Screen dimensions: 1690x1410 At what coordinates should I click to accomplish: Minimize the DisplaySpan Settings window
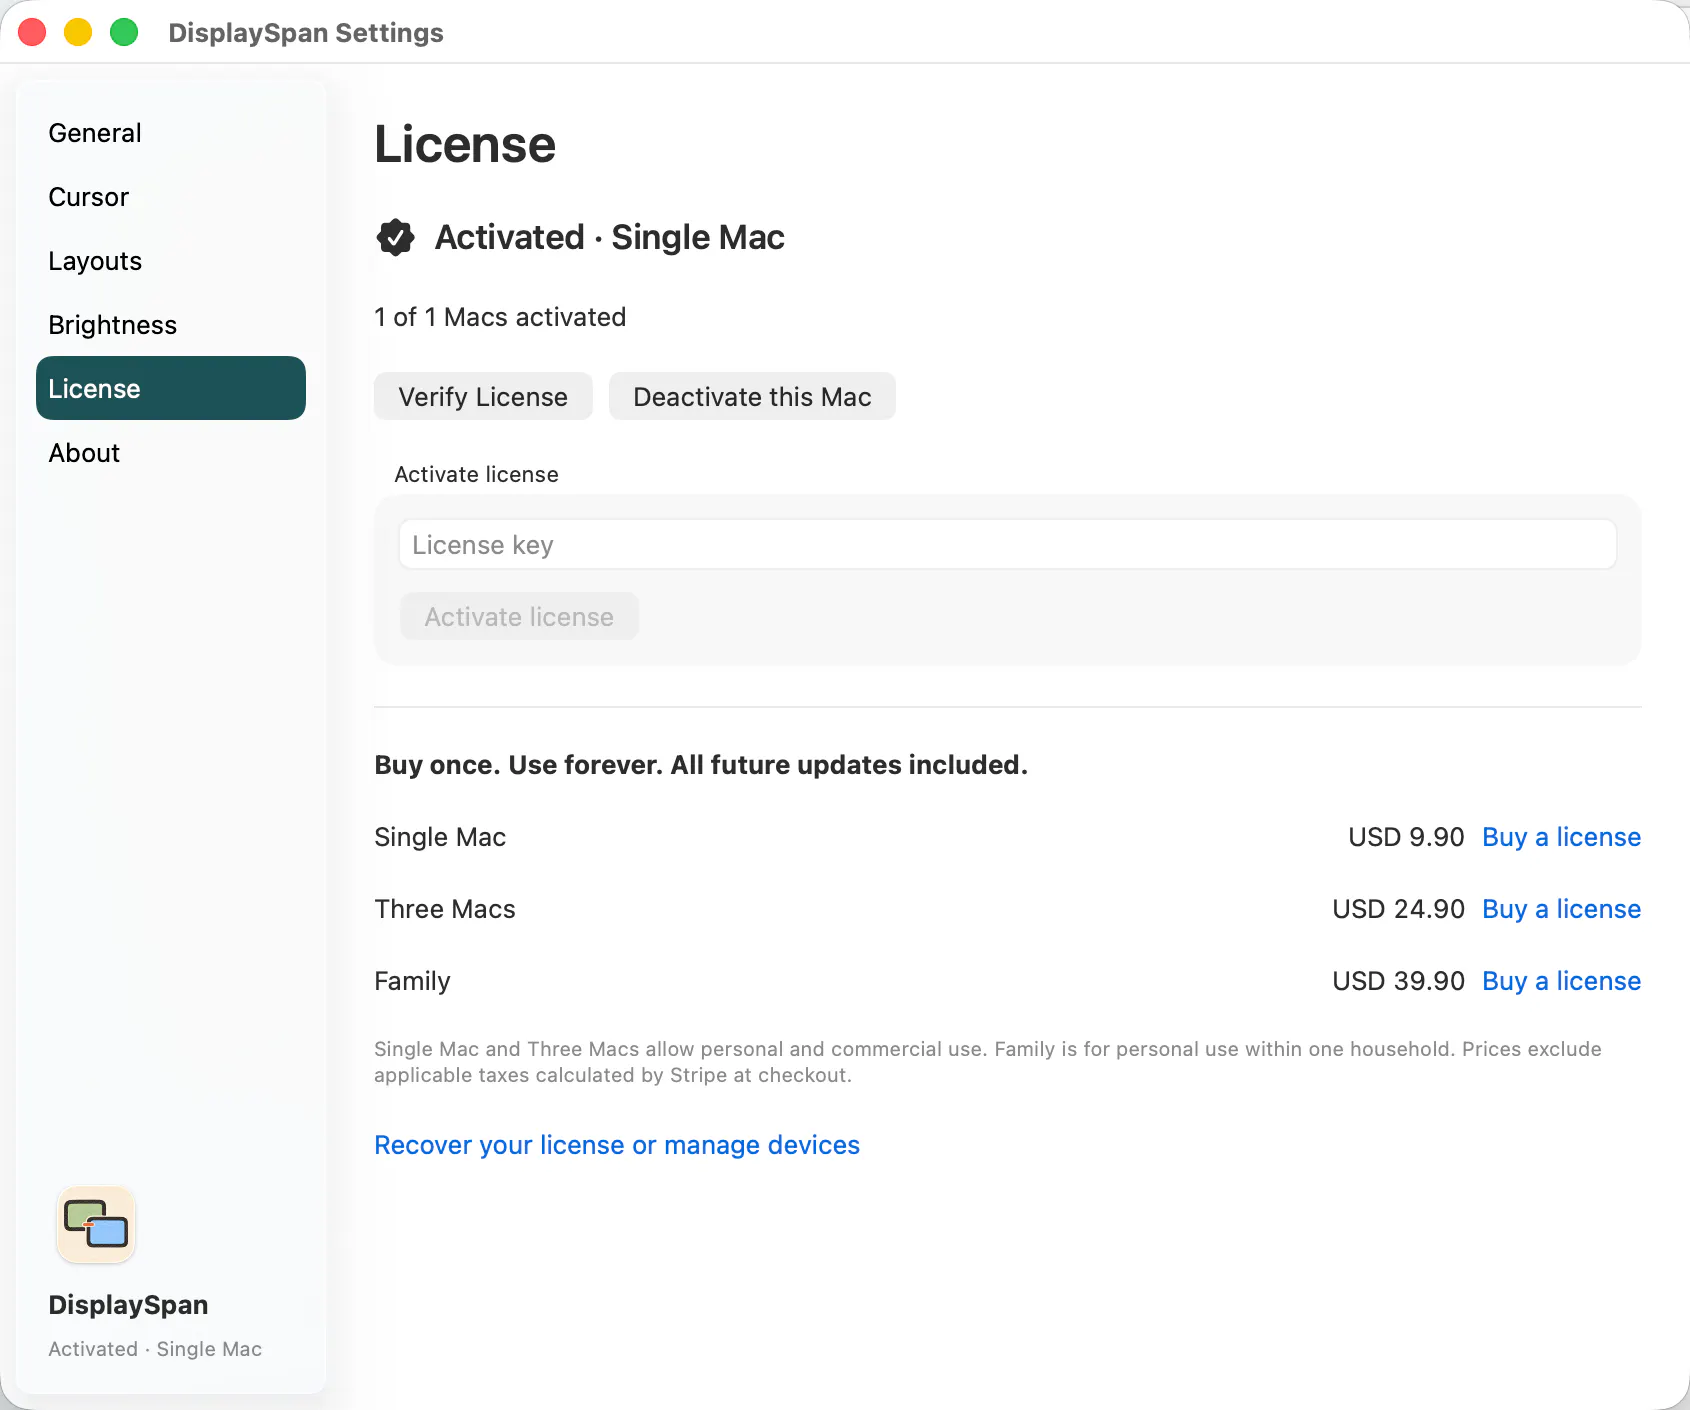(78, 32)
